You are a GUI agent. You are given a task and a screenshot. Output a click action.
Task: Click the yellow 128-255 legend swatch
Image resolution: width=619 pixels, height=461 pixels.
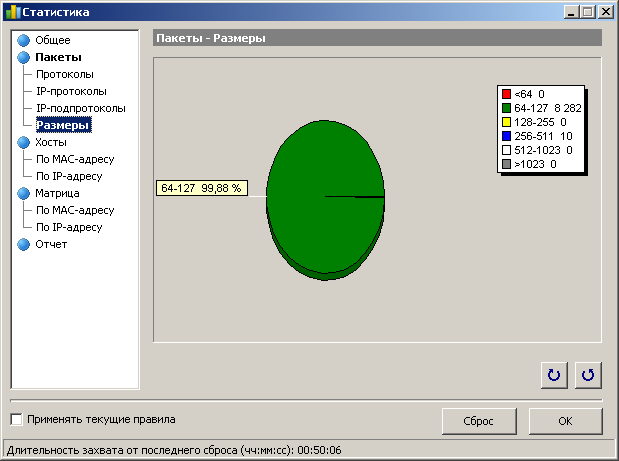(x=506, y=122)
